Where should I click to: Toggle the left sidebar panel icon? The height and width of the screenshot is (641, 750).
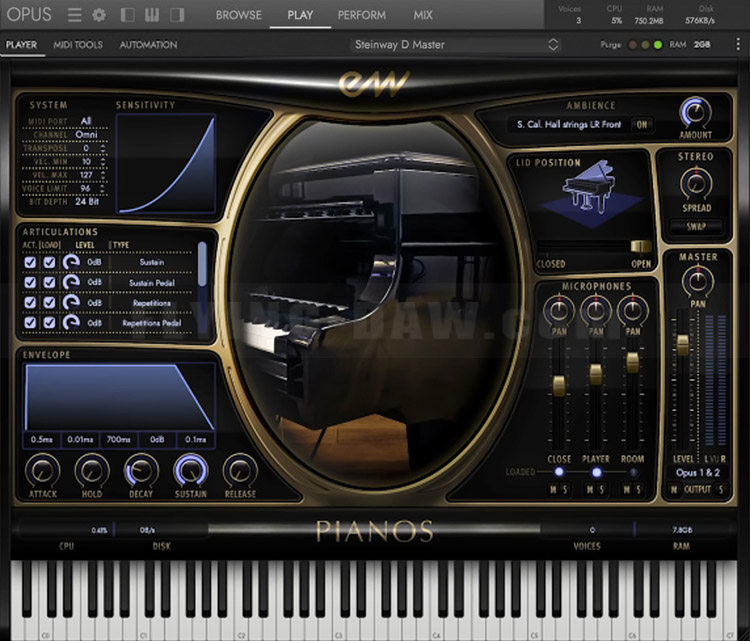(127, 15)
